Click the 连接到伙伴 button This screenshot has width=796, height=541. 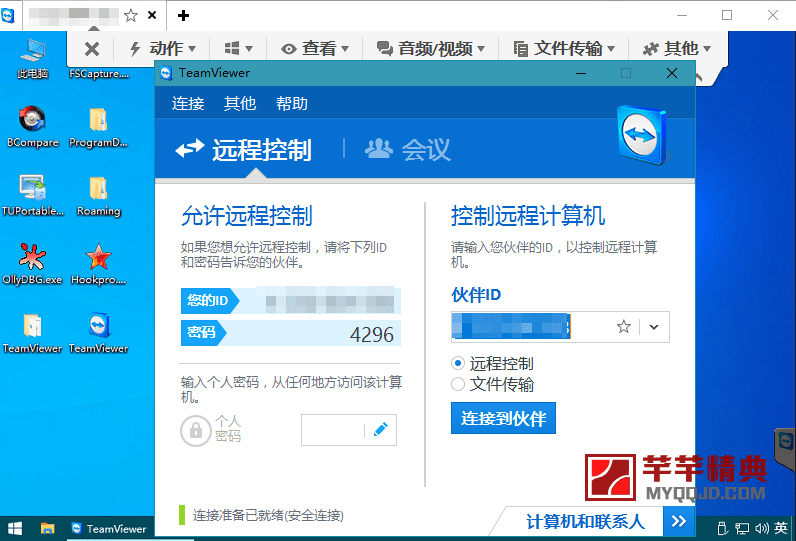click(503, 418)
